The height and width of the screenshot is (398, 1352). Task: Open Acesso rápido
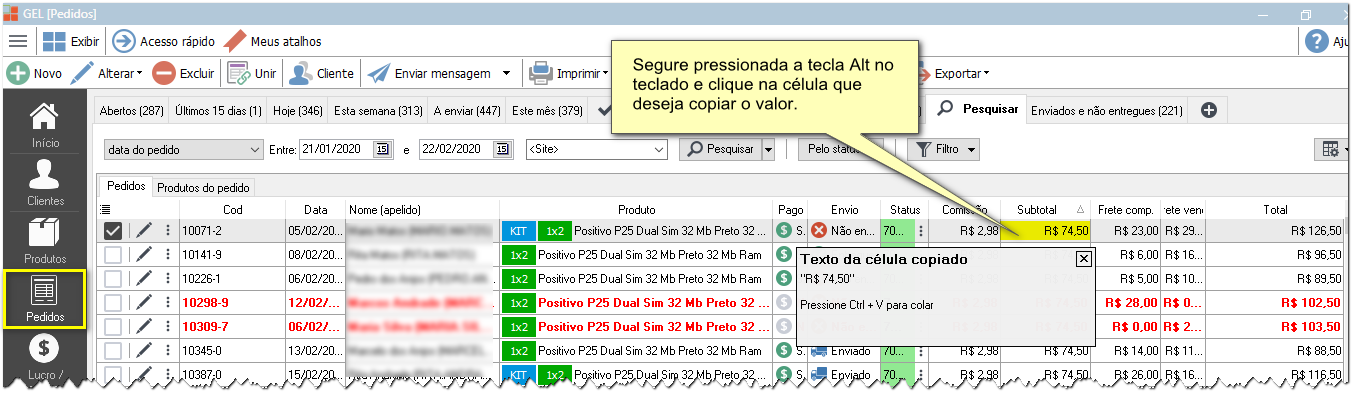[x=164, y=41]
